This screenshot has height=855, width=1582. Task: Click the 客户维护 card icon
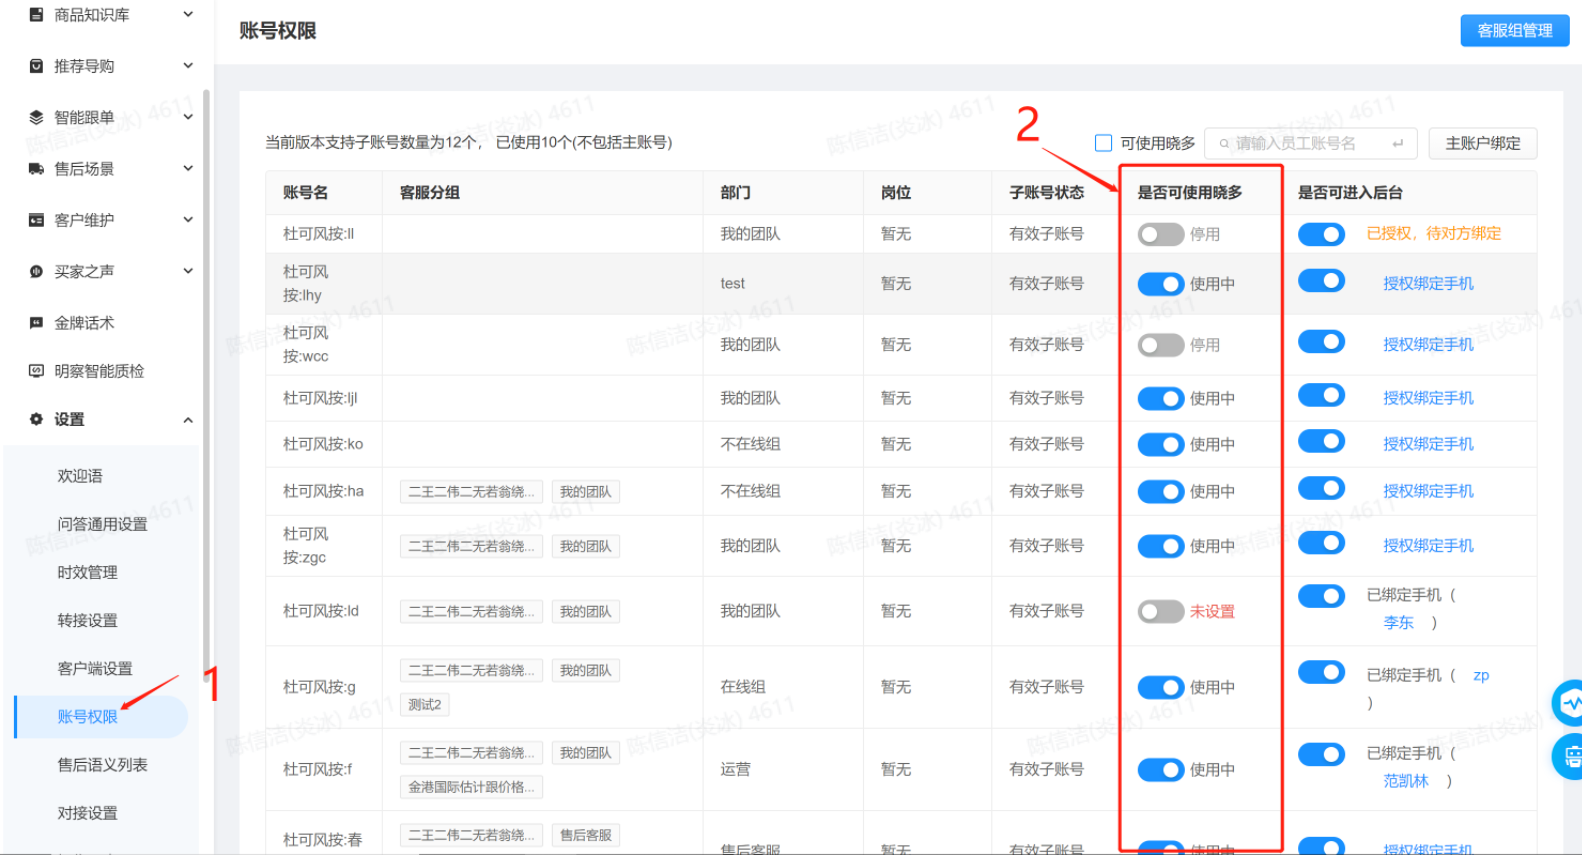[x=36, y=220]
